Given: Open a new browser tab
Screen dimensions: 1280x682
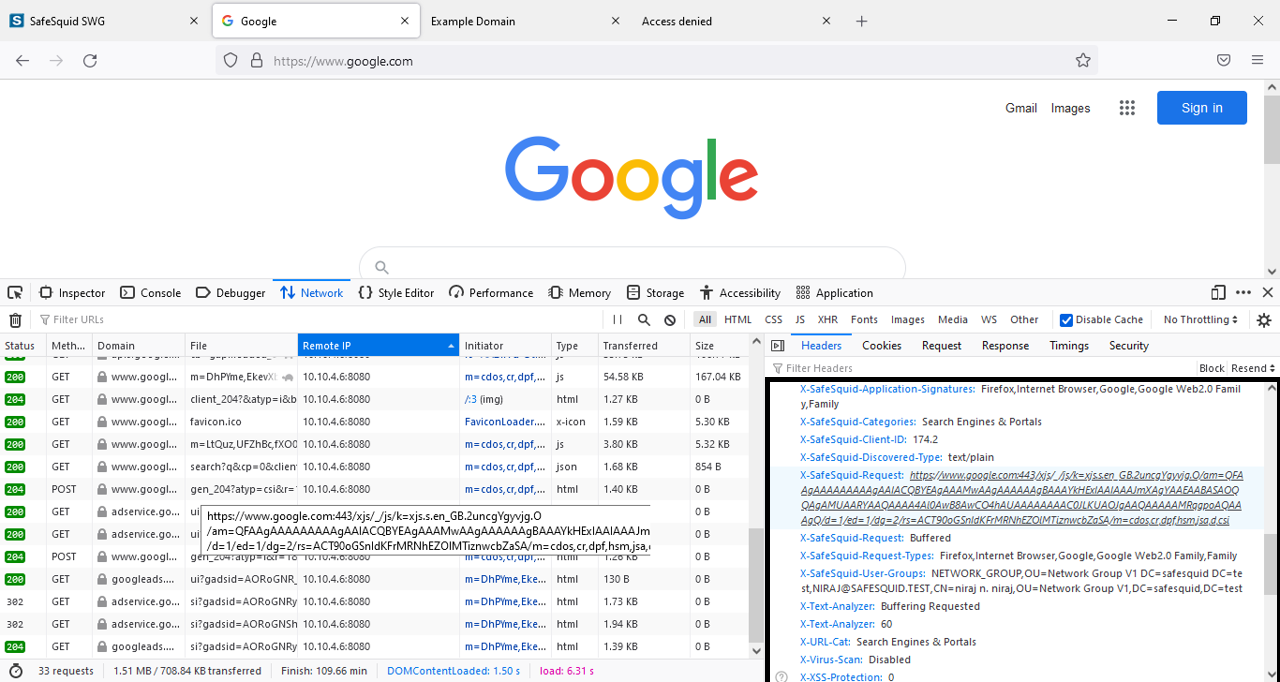Looking at the screenshot, I should [x=862, y=21].
